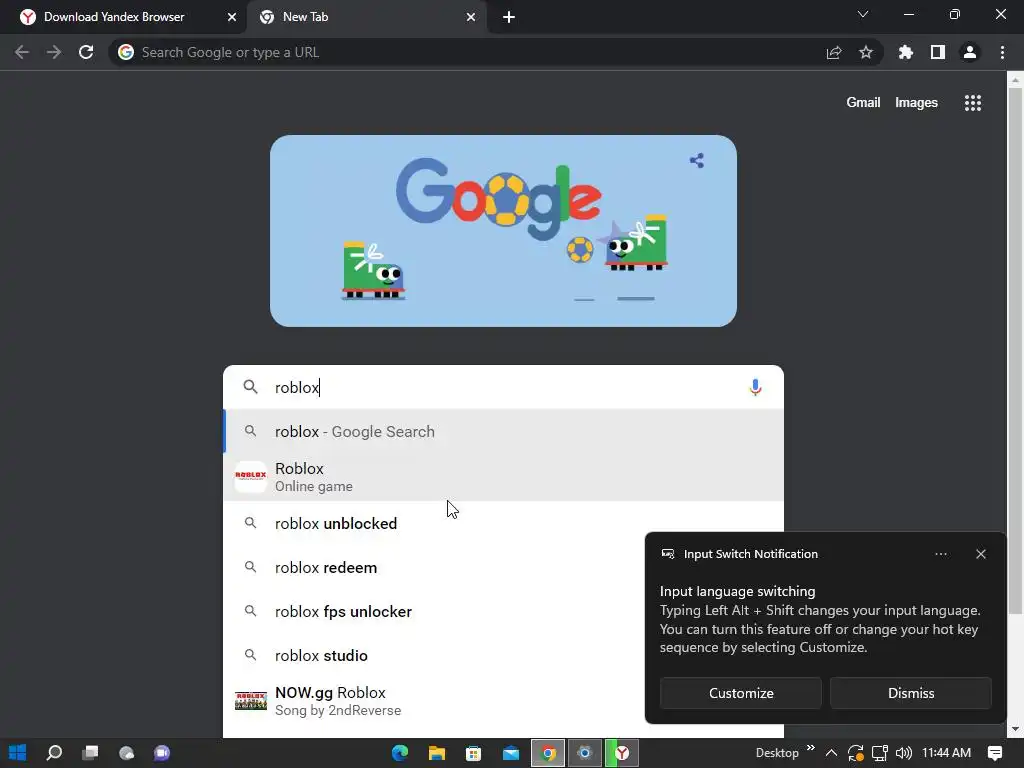Reload the current page
The image size is (1024, 768).
[86, 52]
